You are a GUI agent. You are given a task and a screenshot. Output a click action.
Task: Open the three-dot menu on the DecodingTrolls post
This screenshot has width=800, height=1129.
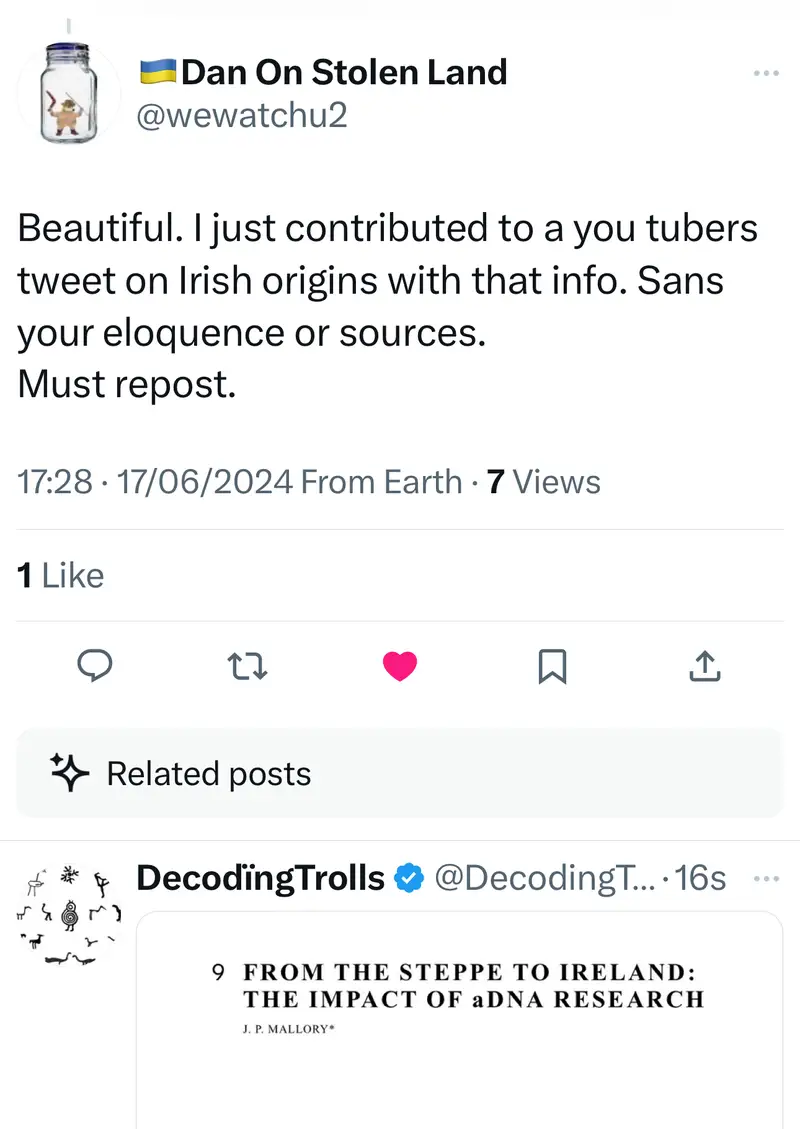[x=764, y=878]
